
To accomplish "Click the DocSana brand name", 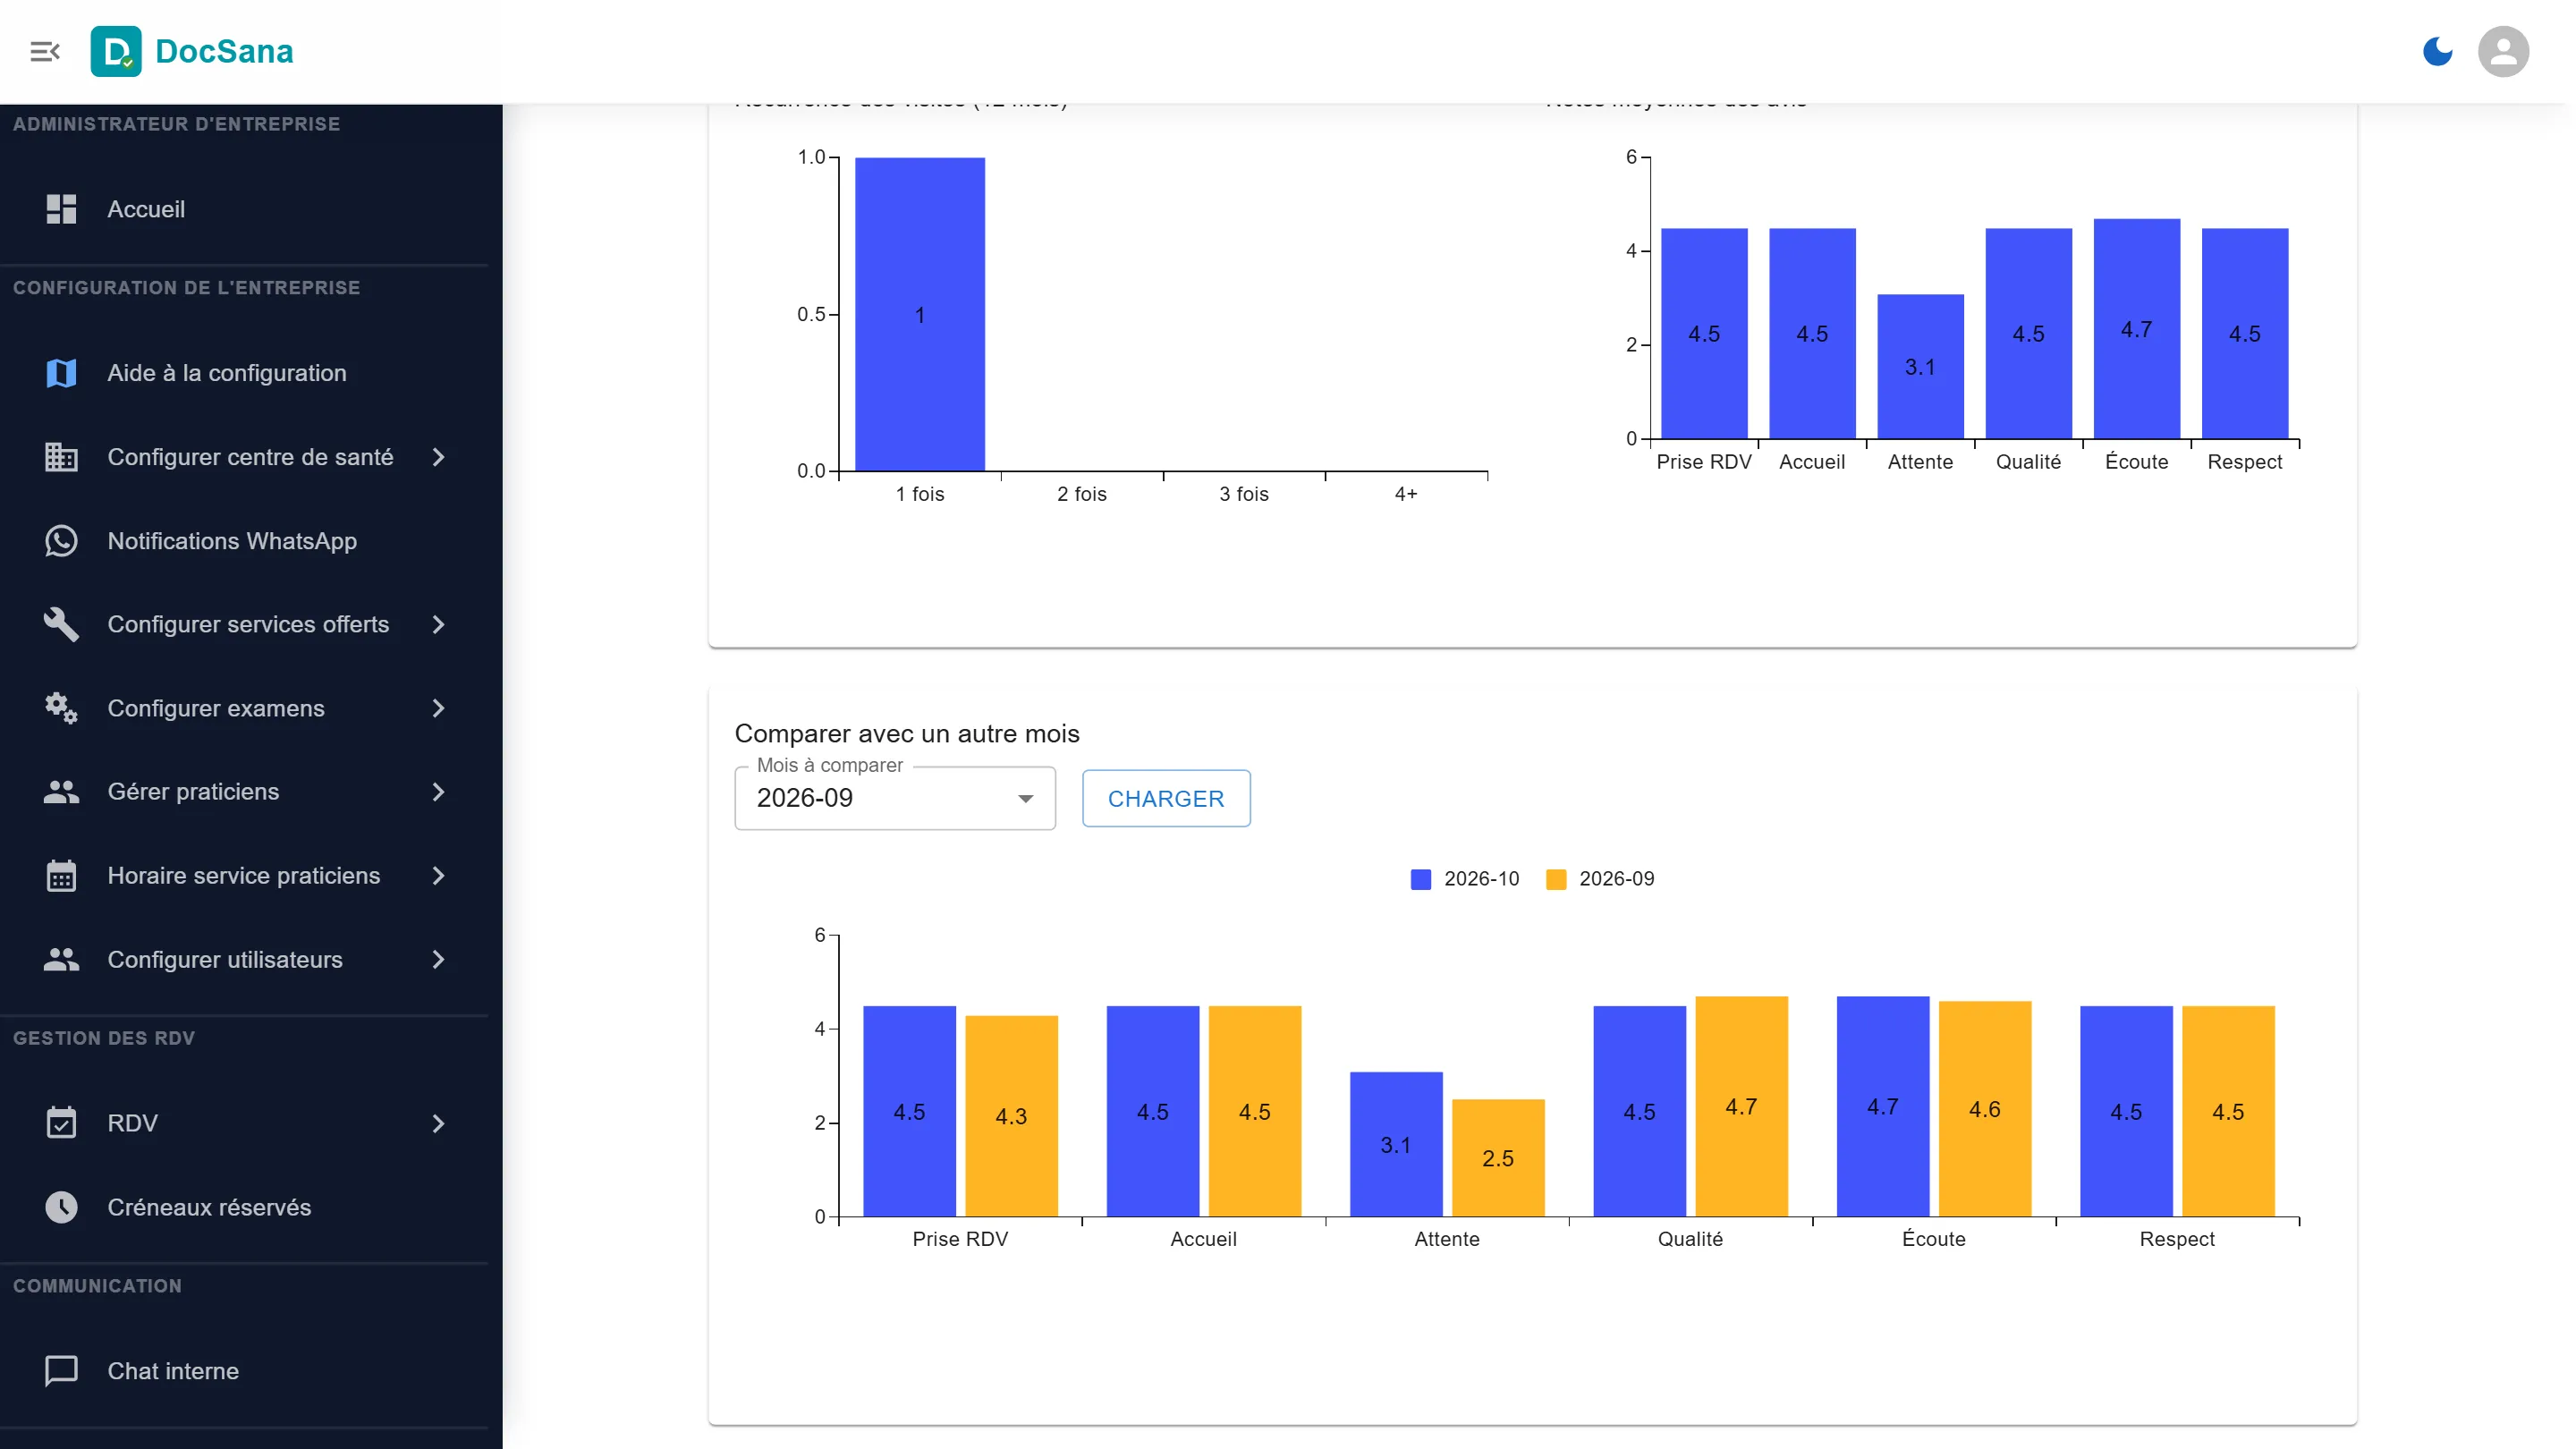I will [x=224, y=51].
